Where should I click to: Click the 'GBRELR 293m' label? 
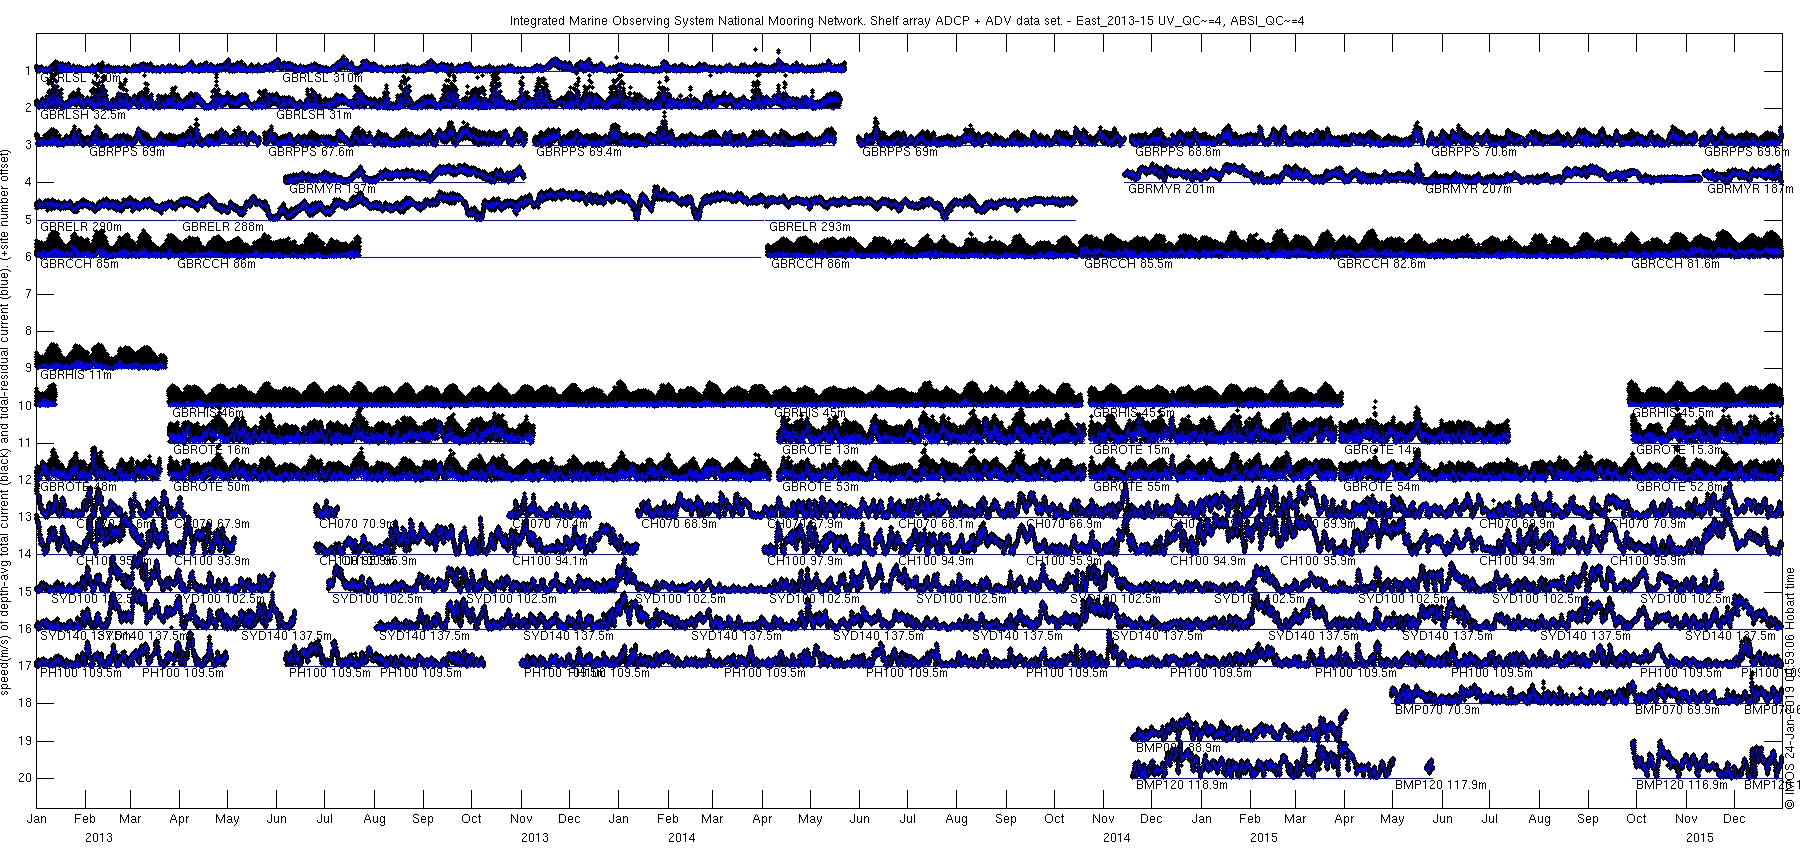click(x=810, y=227)
